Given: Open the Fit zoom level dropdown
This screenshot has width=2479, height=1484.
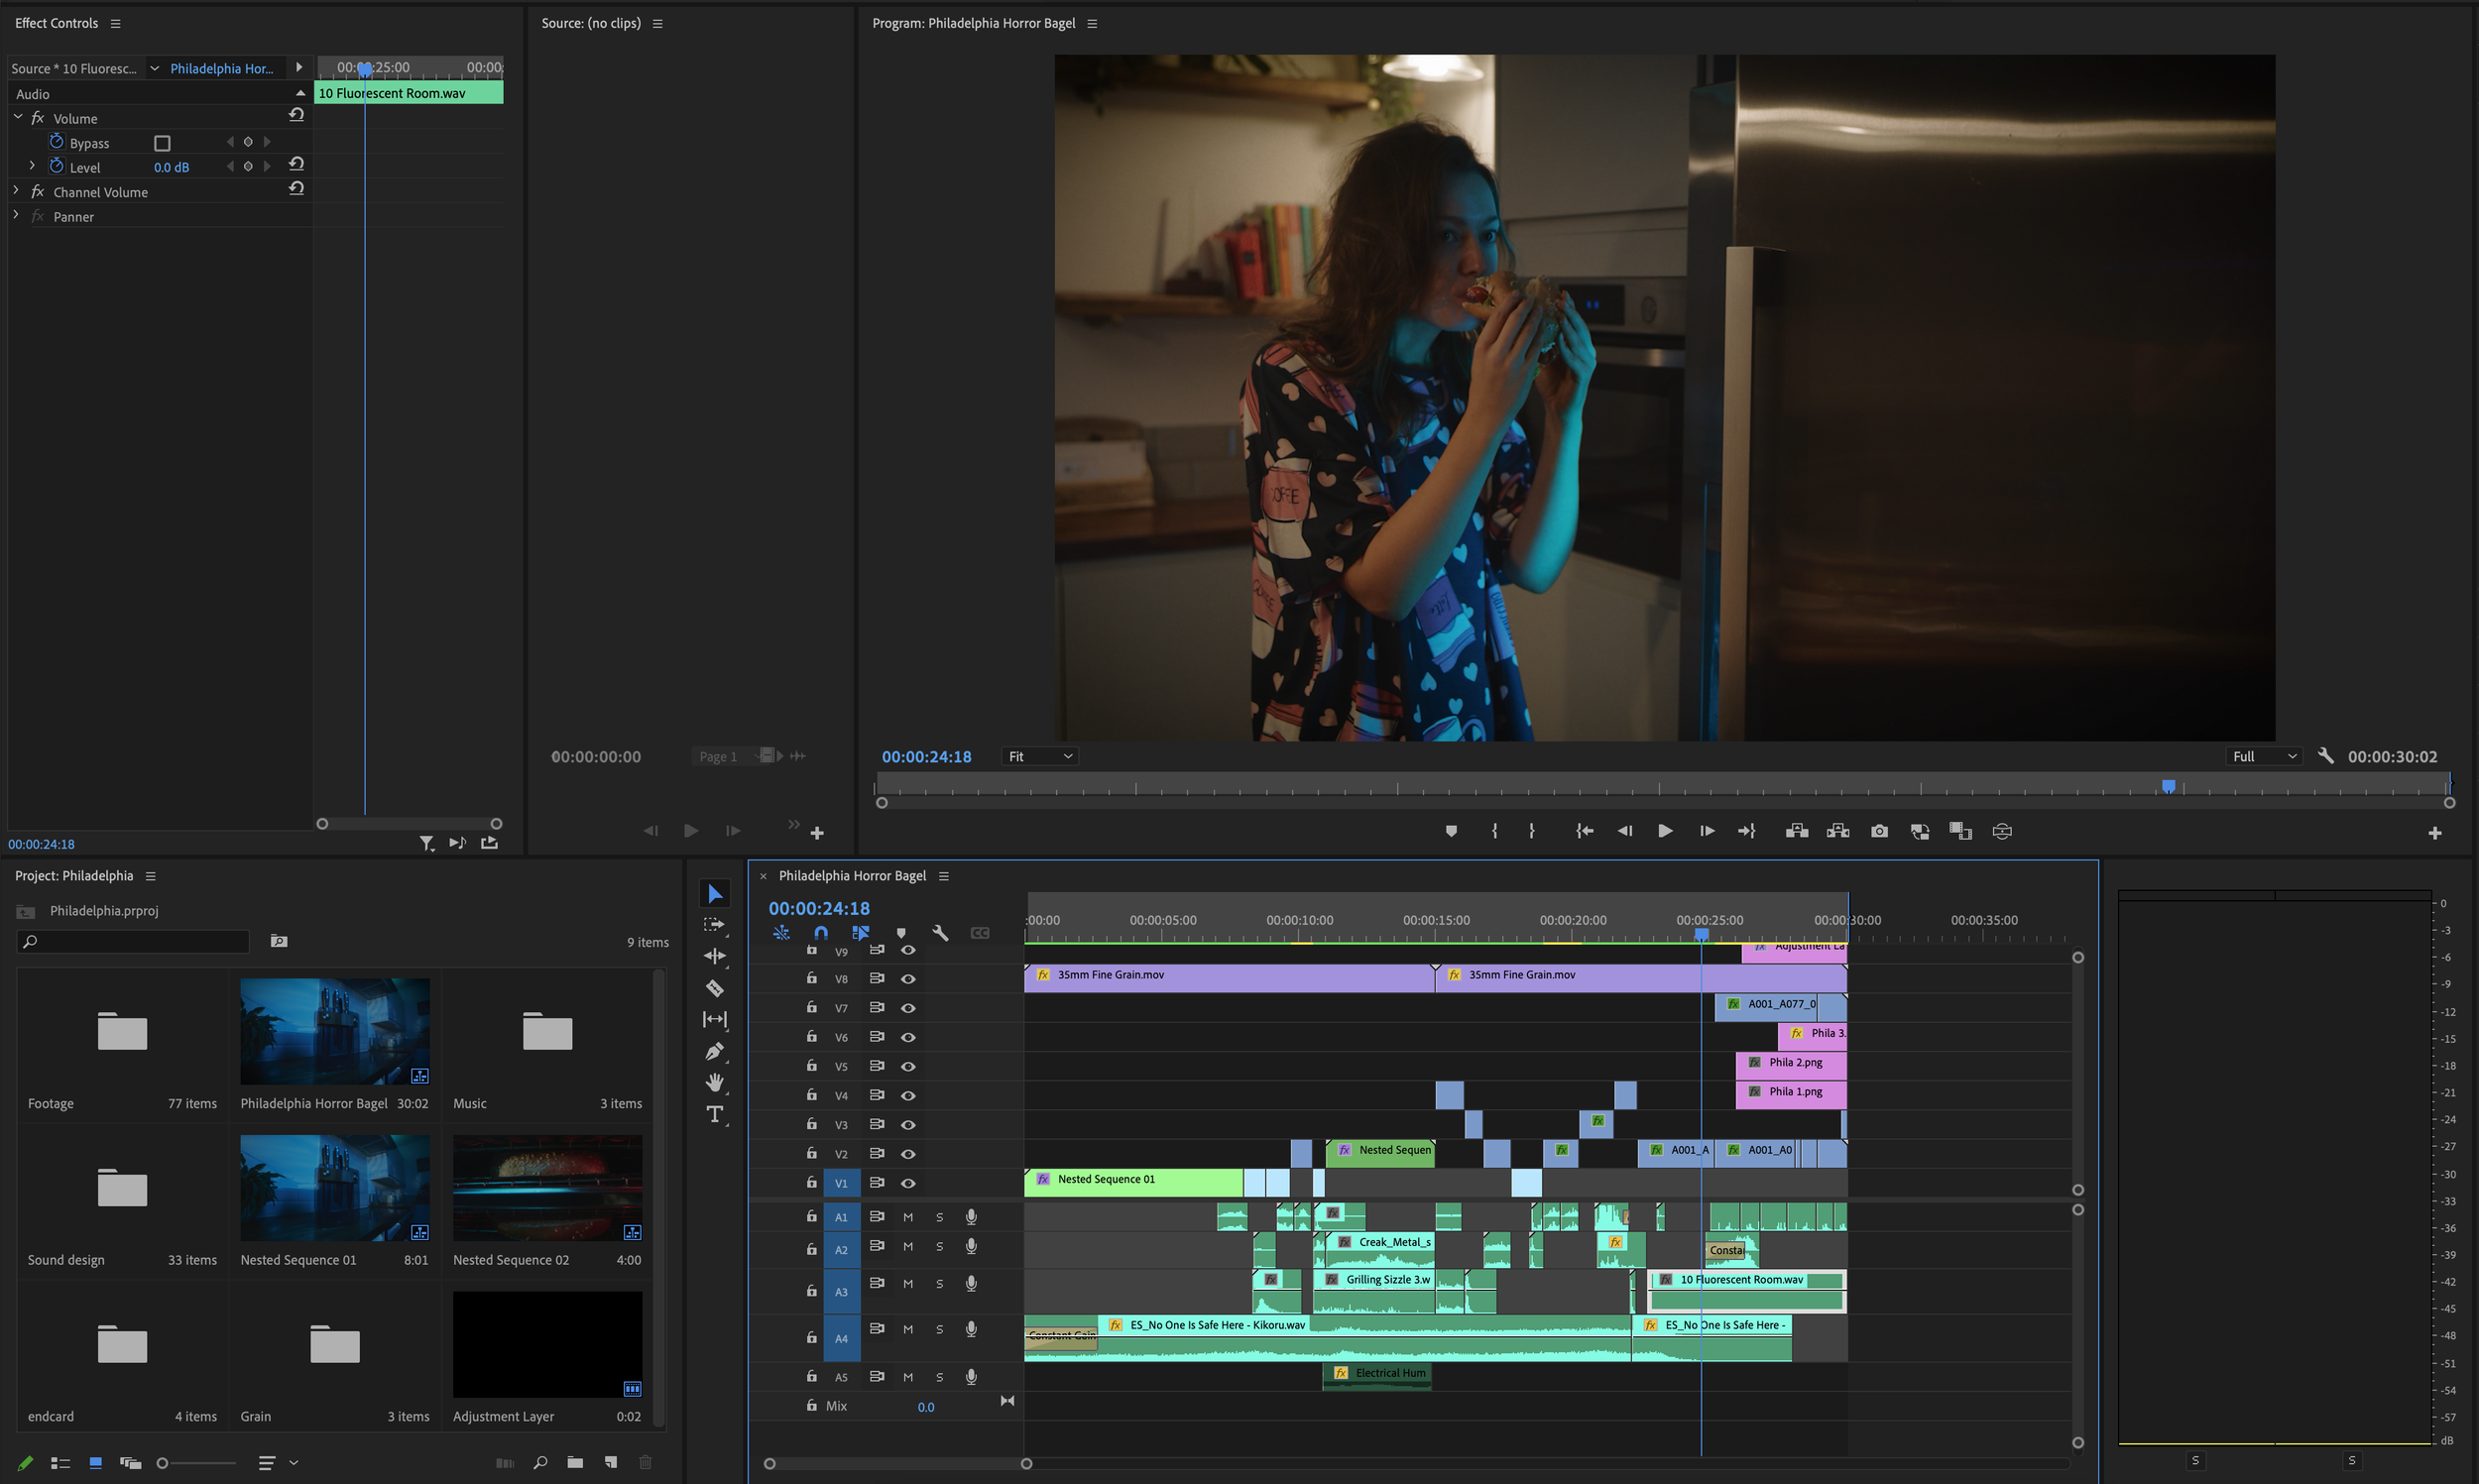Looking at the screenshot, I should [1039, 756].
